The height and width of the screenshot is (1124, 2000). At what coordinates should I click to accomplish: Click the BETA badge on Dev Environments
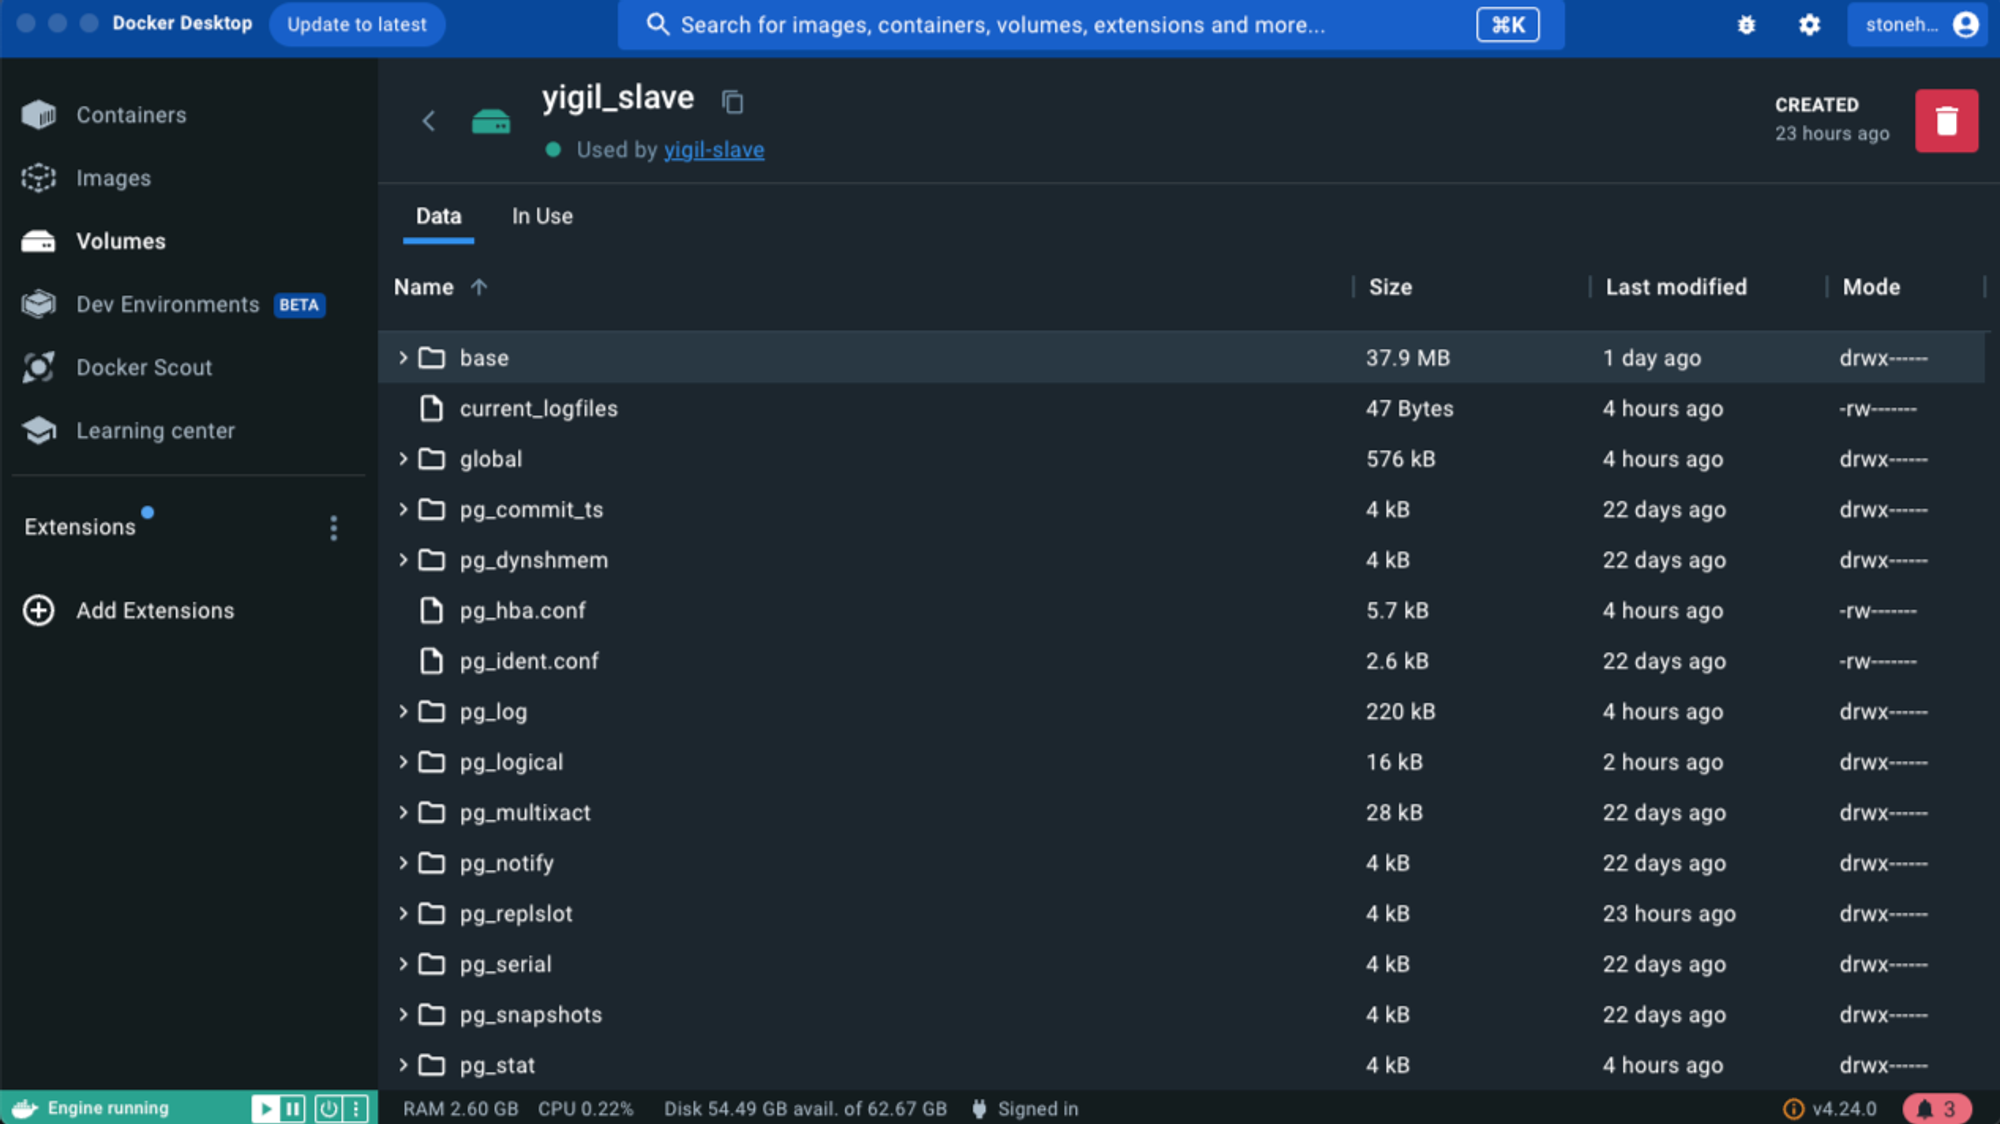tap(299, 305)
